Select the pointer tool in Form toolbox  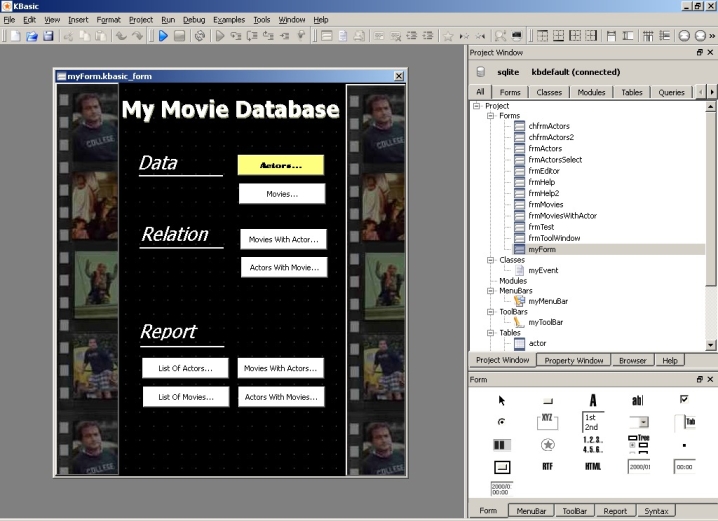pos(502,400)
